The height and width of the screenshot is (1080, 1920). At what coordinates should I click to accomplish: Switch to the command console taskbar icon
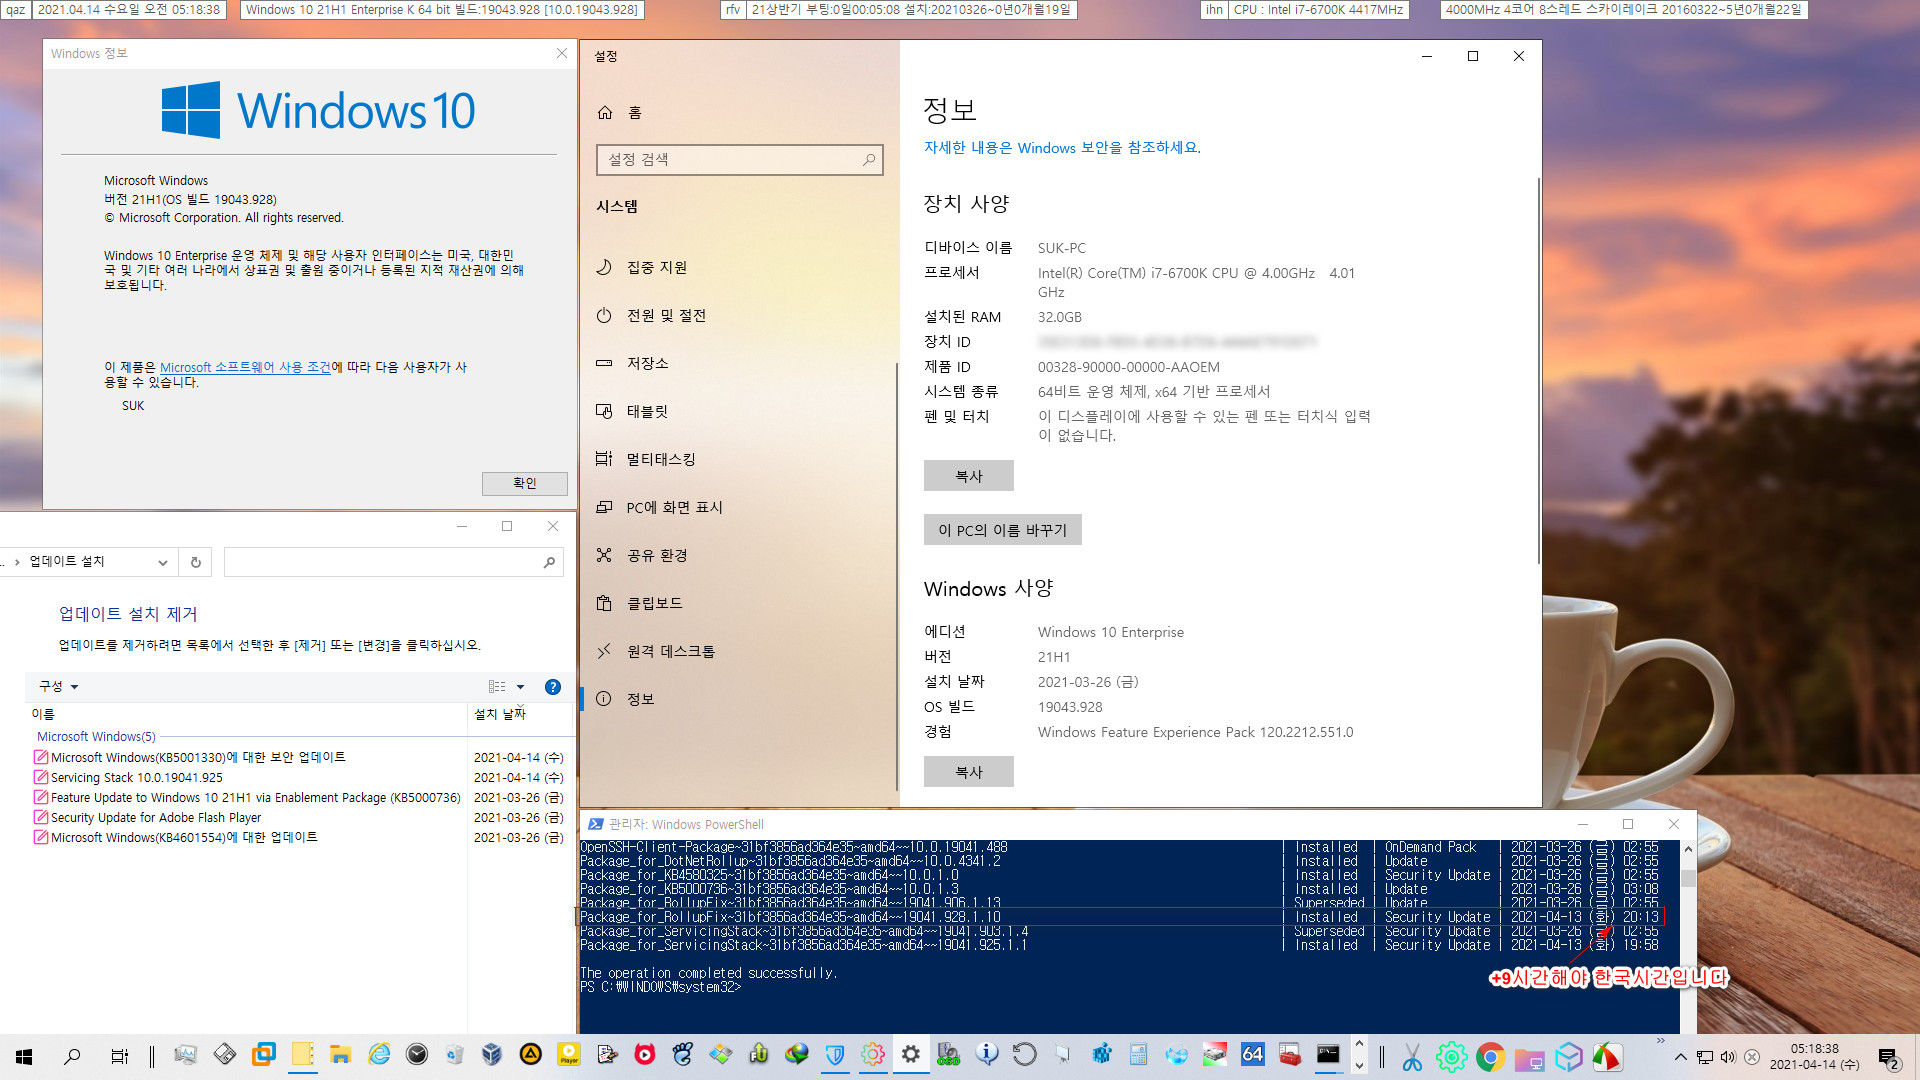[x=1328, y=1054]
